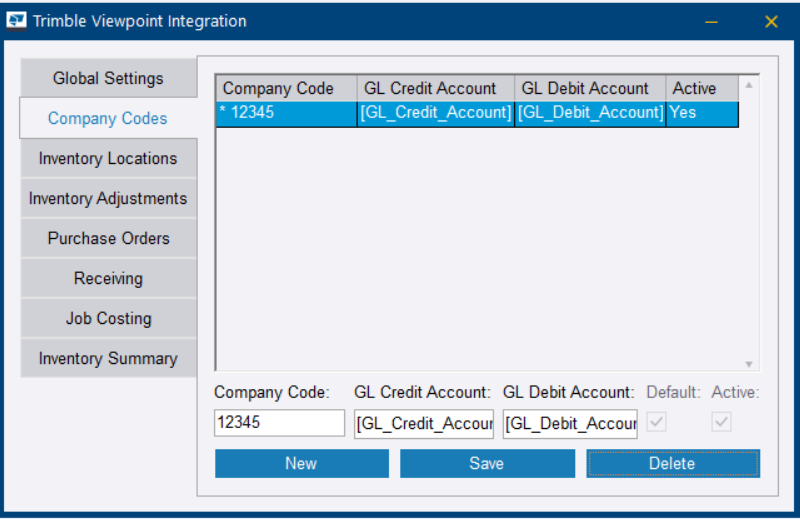Sort by GL Credit Account column header
The width and height of the screenshot is (800, 519).
point(436,88)
